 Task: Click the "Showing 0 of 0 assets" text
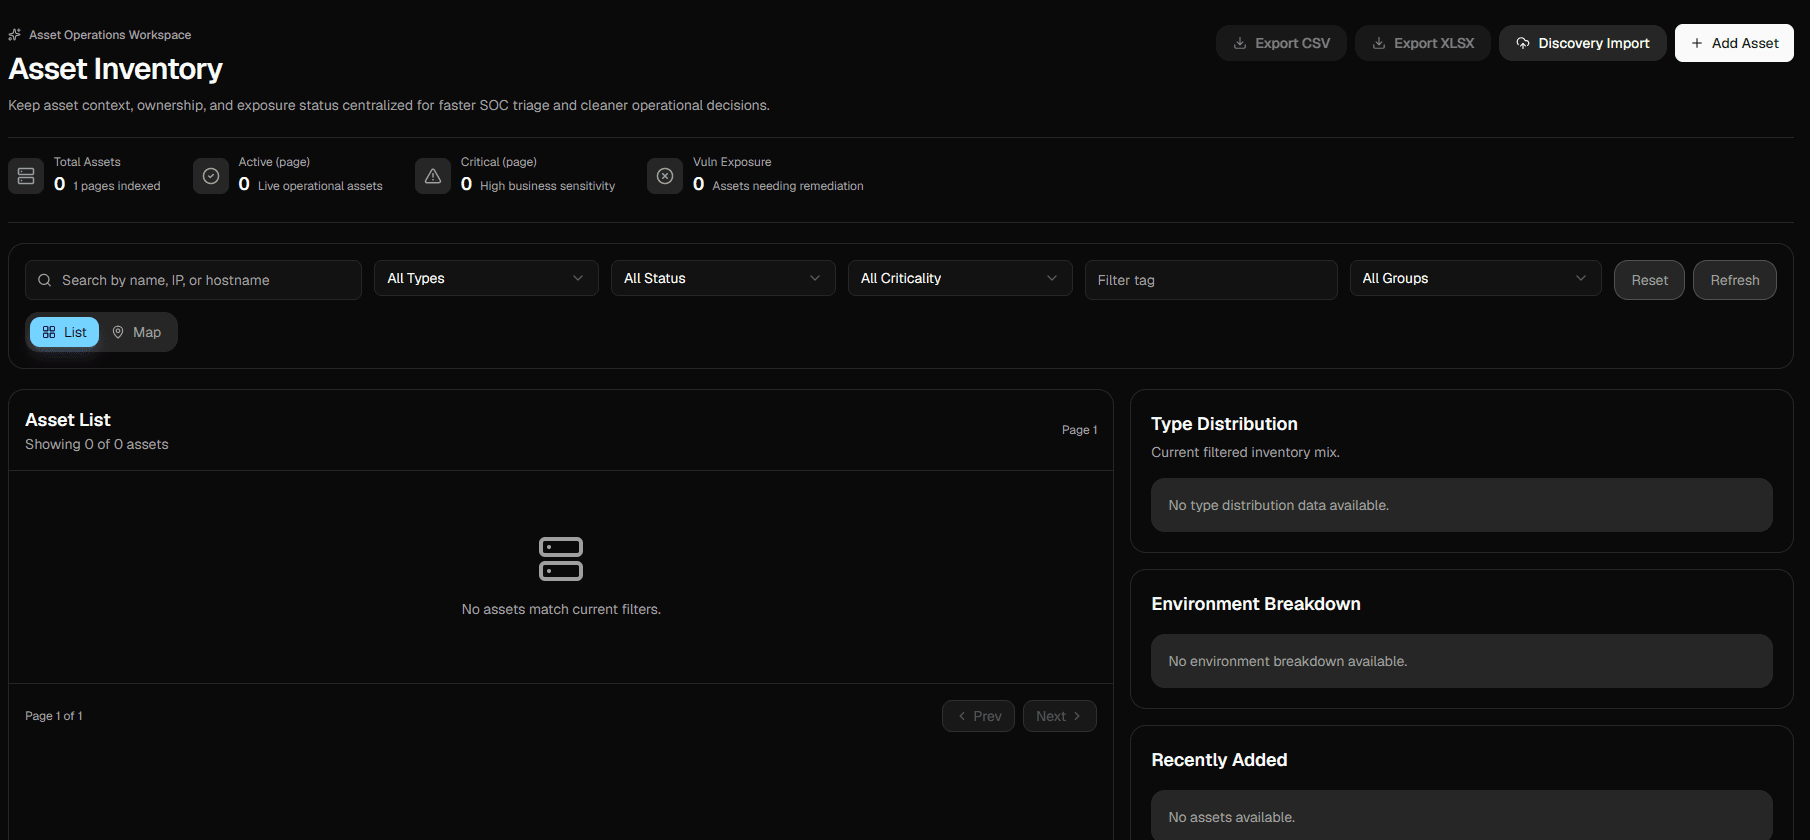point(97,444)
